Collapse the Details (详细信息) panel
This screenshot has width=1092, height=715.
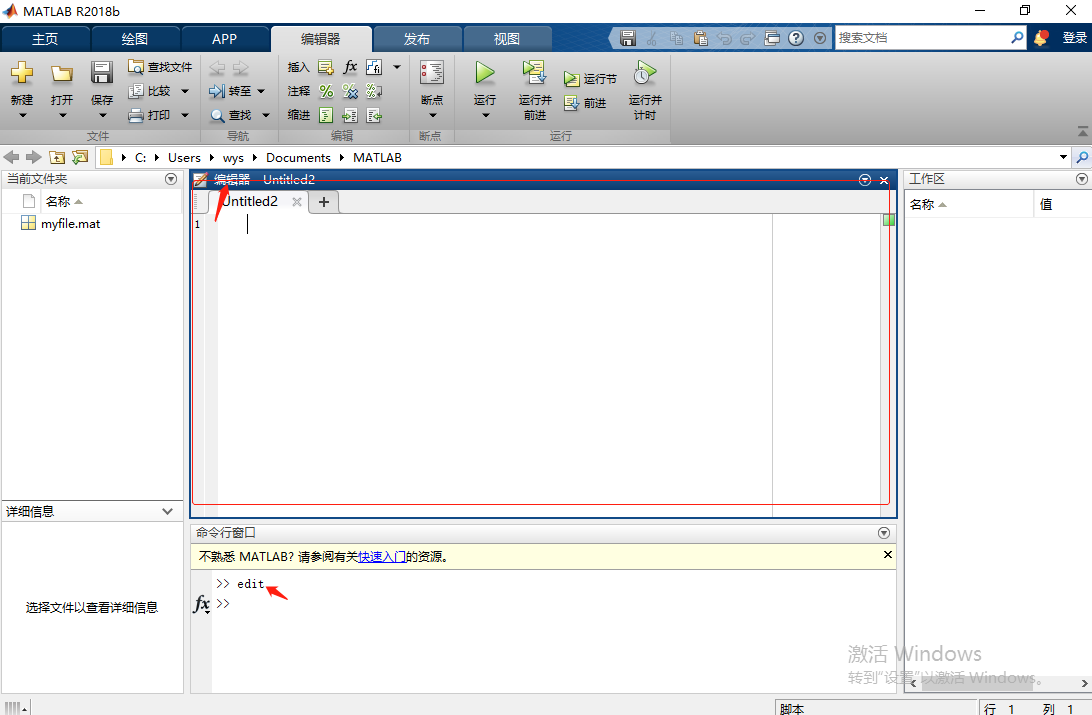(167, 511)
